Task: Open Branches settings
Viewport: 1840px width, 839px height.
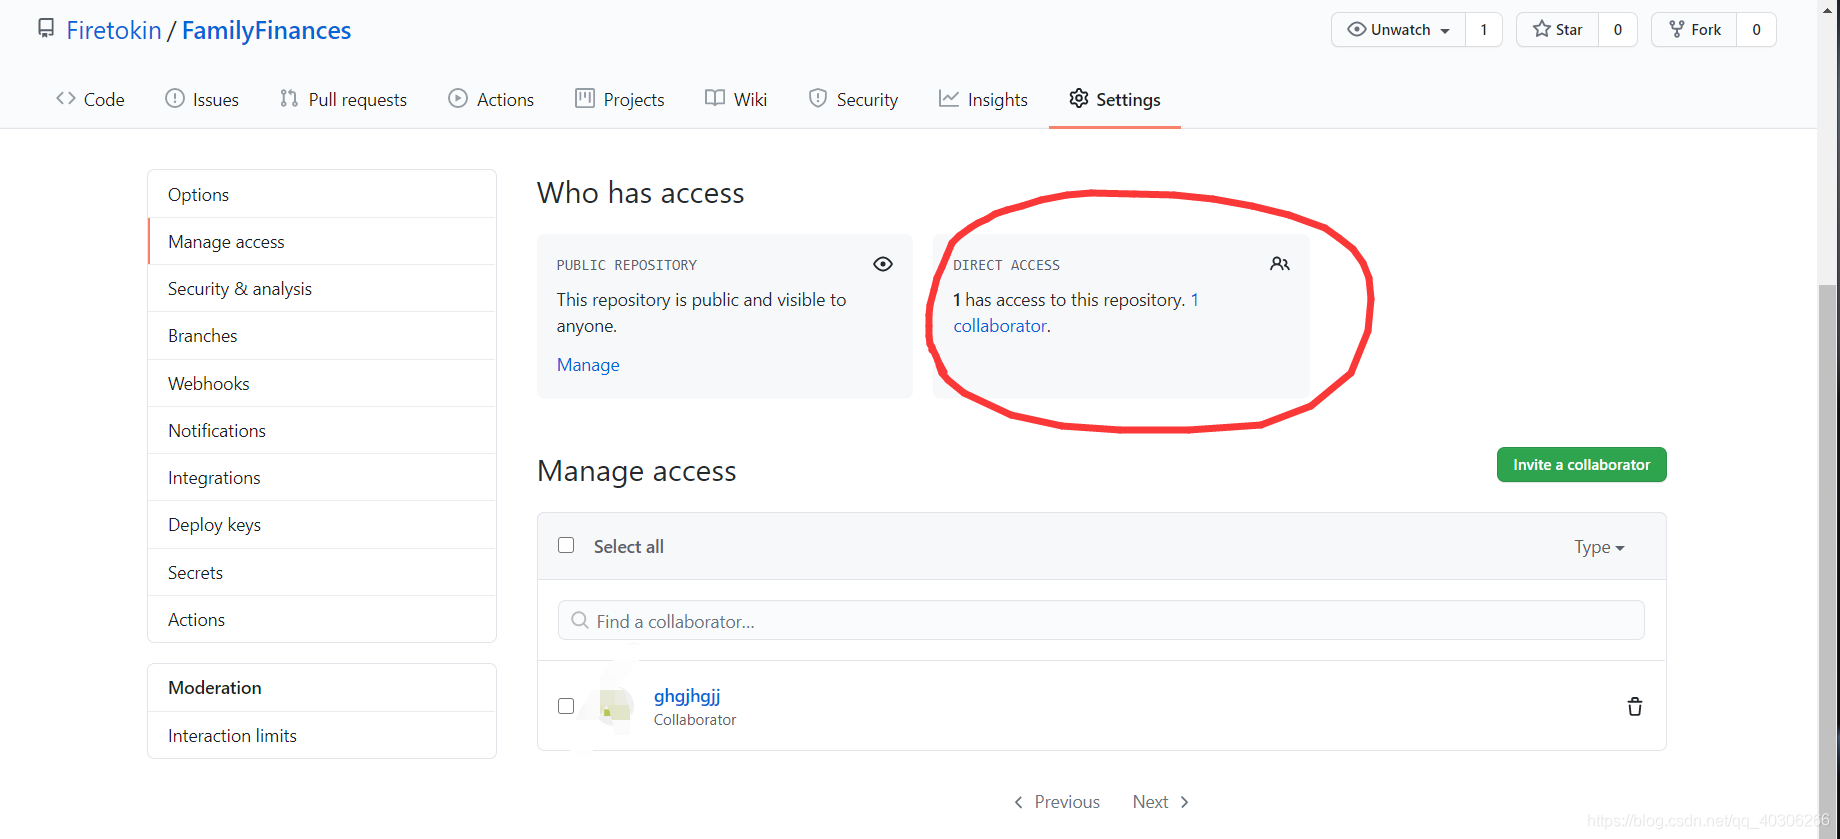Action: pos(322,335)
